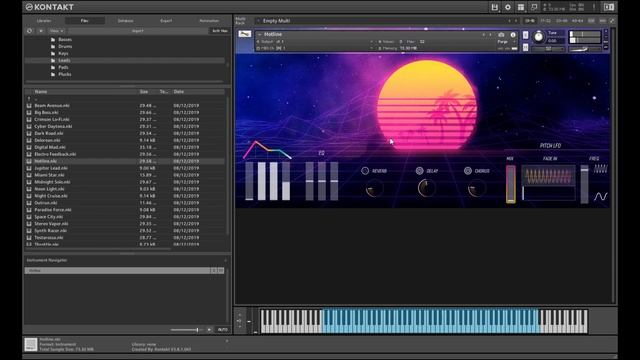Click the Instr Nav button
Image resolution: width=640 pixels, height=360 pixels.
point(220,31)
